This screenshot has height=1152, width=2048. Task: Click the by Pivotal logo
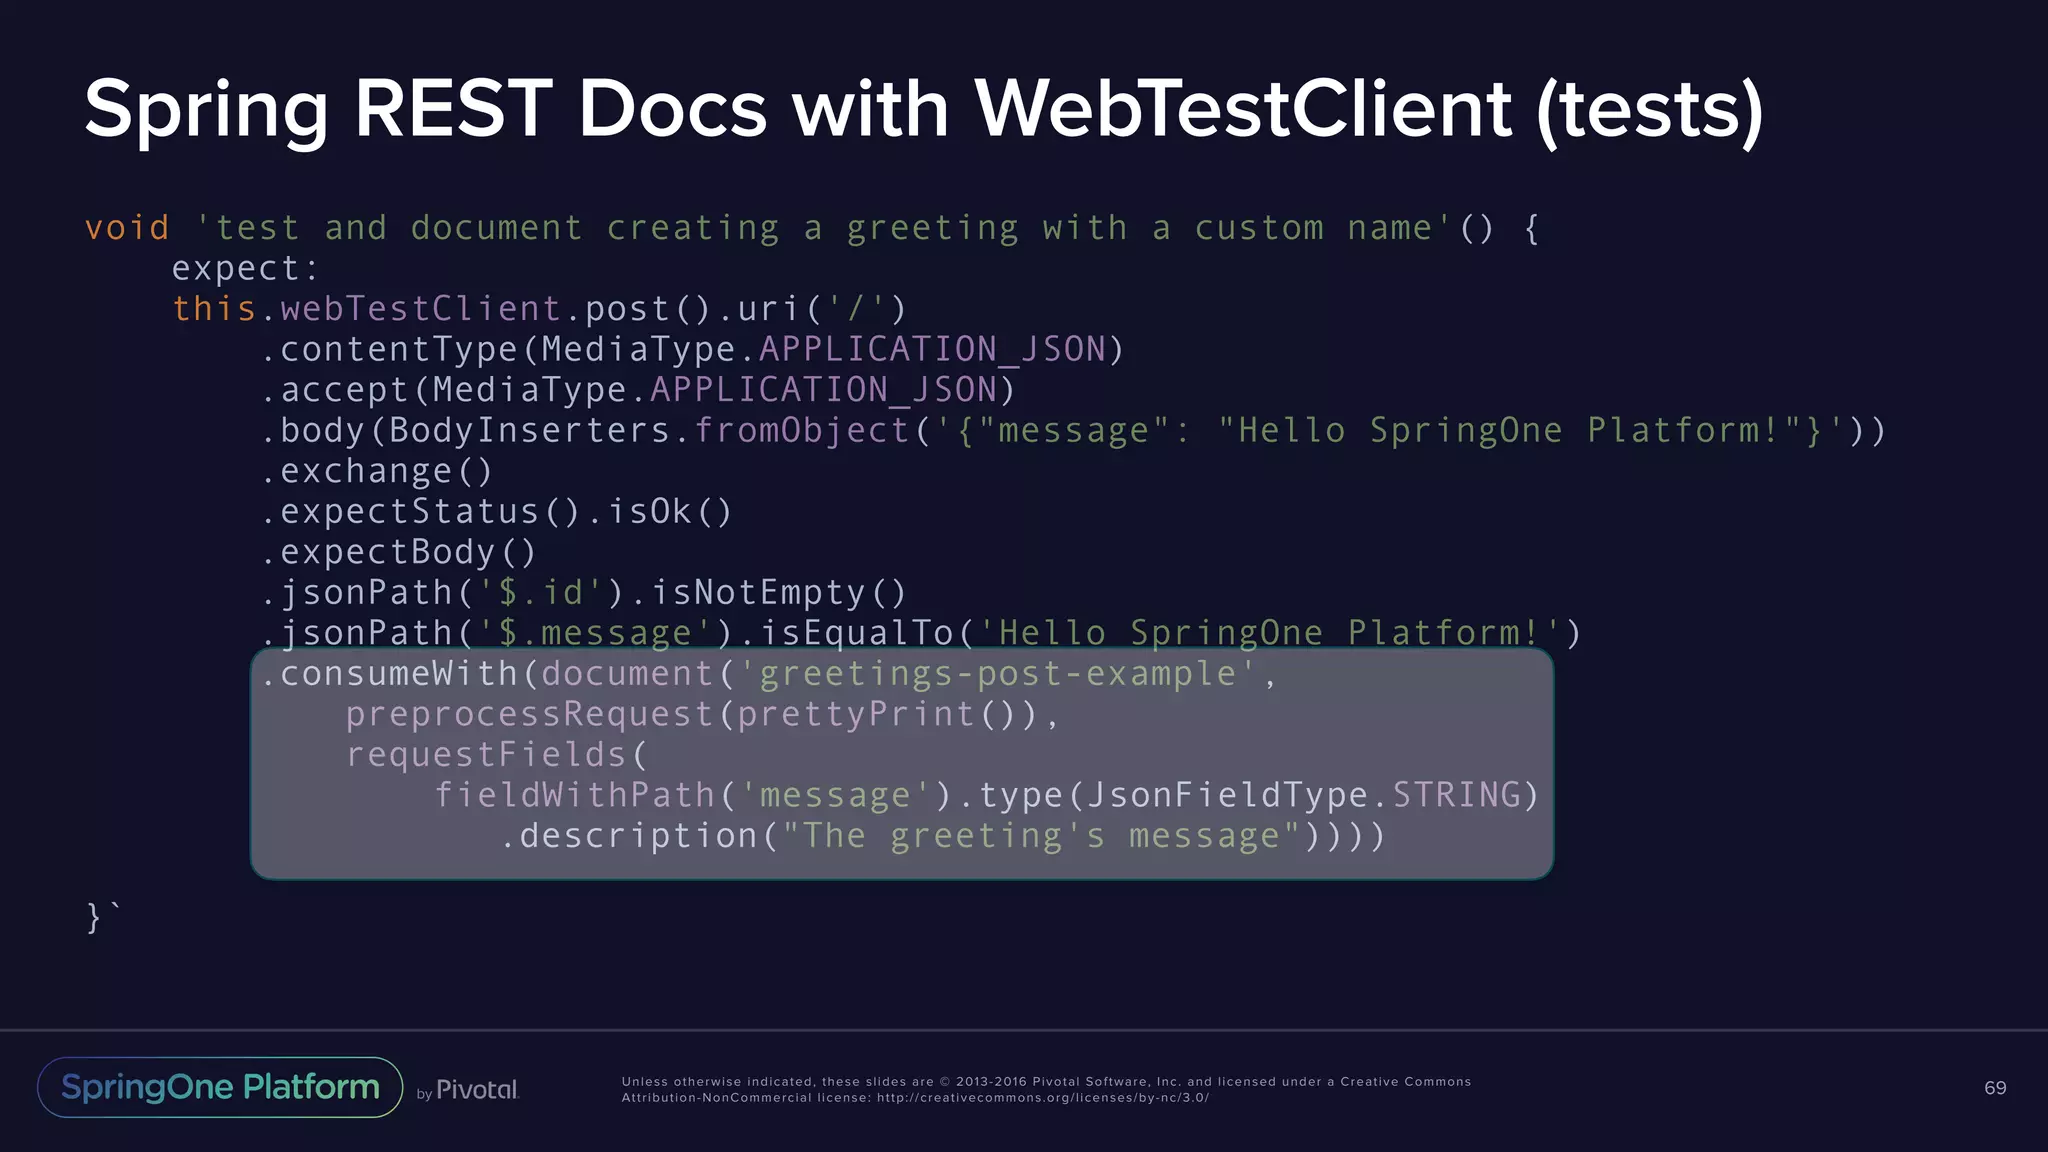[468, 1090]
